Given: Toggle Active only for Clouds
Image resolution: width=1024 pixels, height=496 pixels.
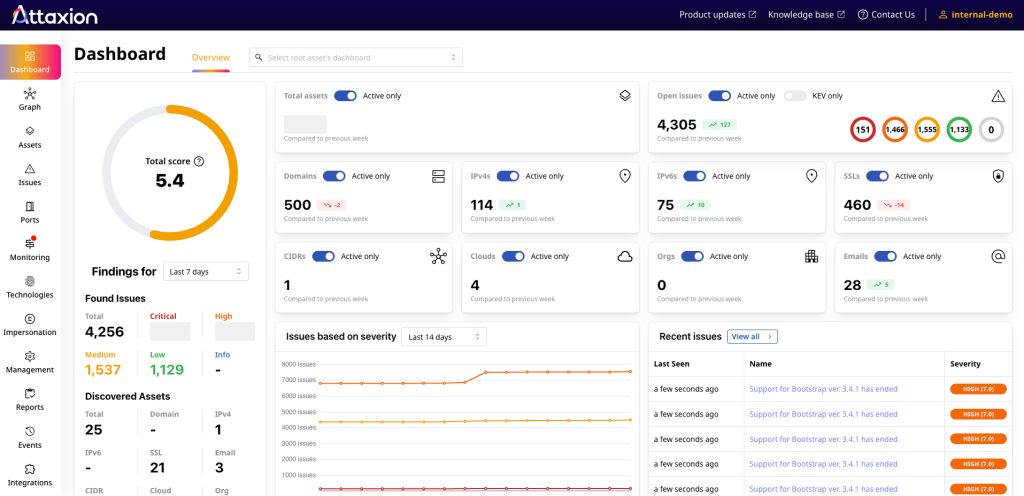Looking at the screenshot, I should coord(513,256).
